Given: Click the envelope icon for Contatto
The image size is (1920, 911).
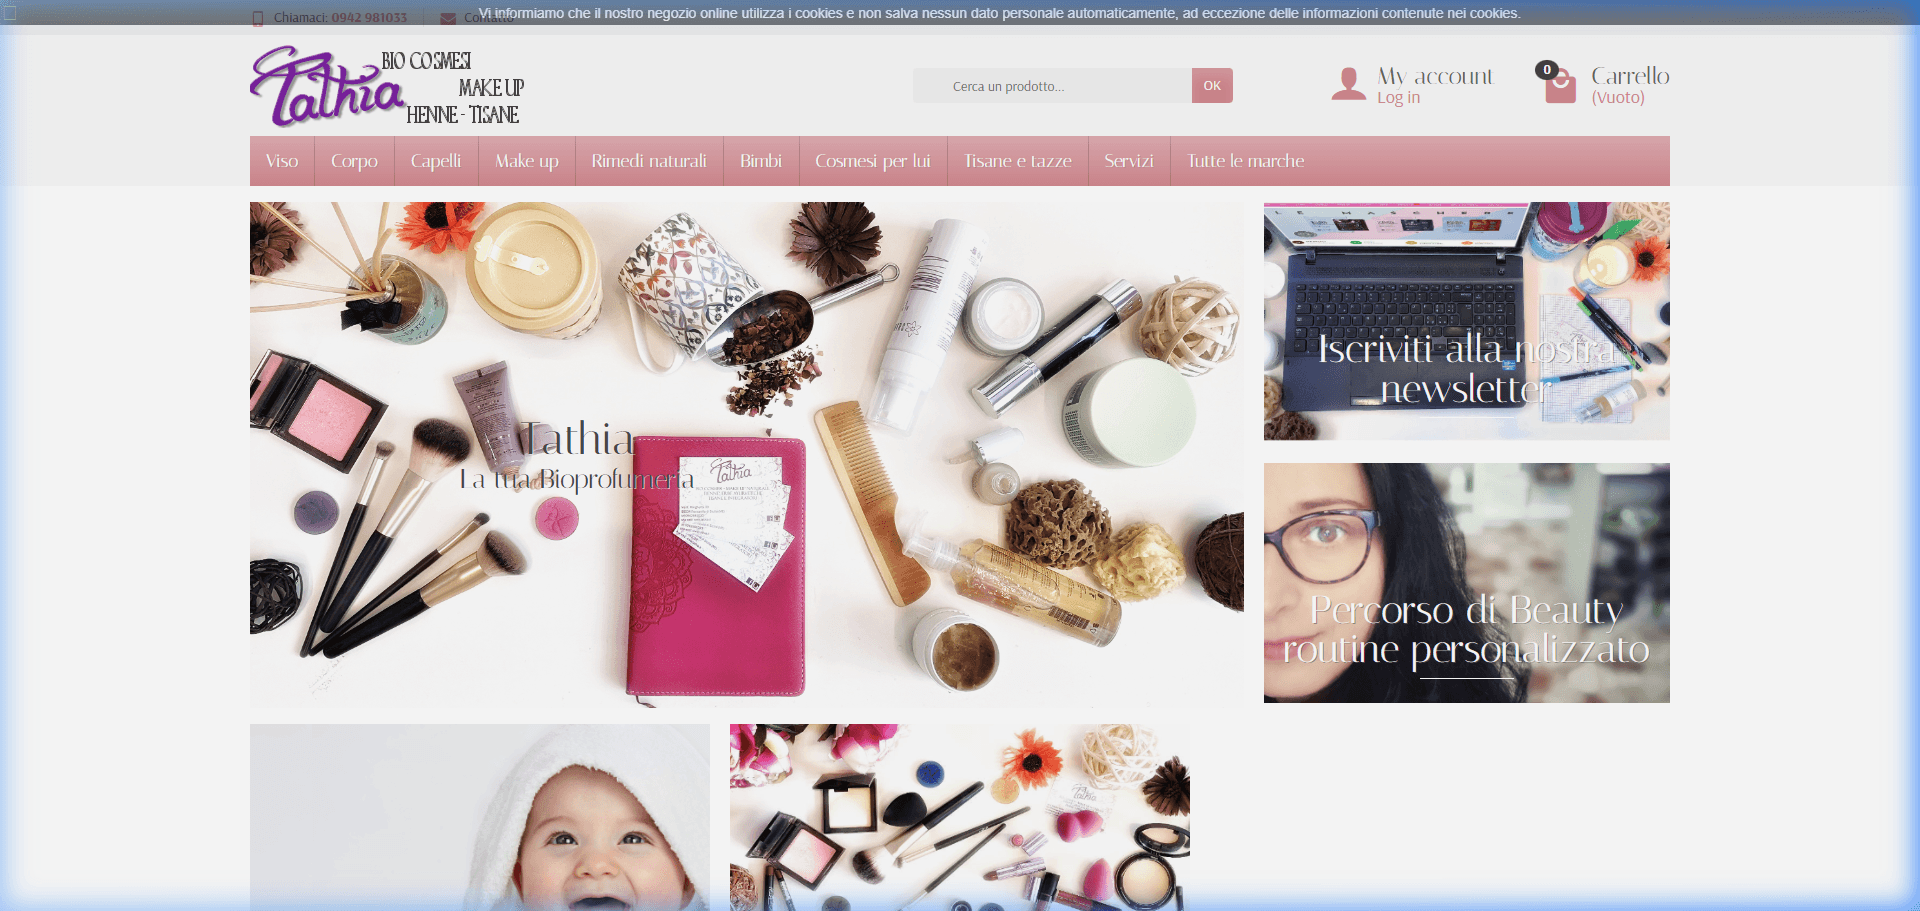Looking at the screenshot, I should pyautogui.click(x=448, y=18).
